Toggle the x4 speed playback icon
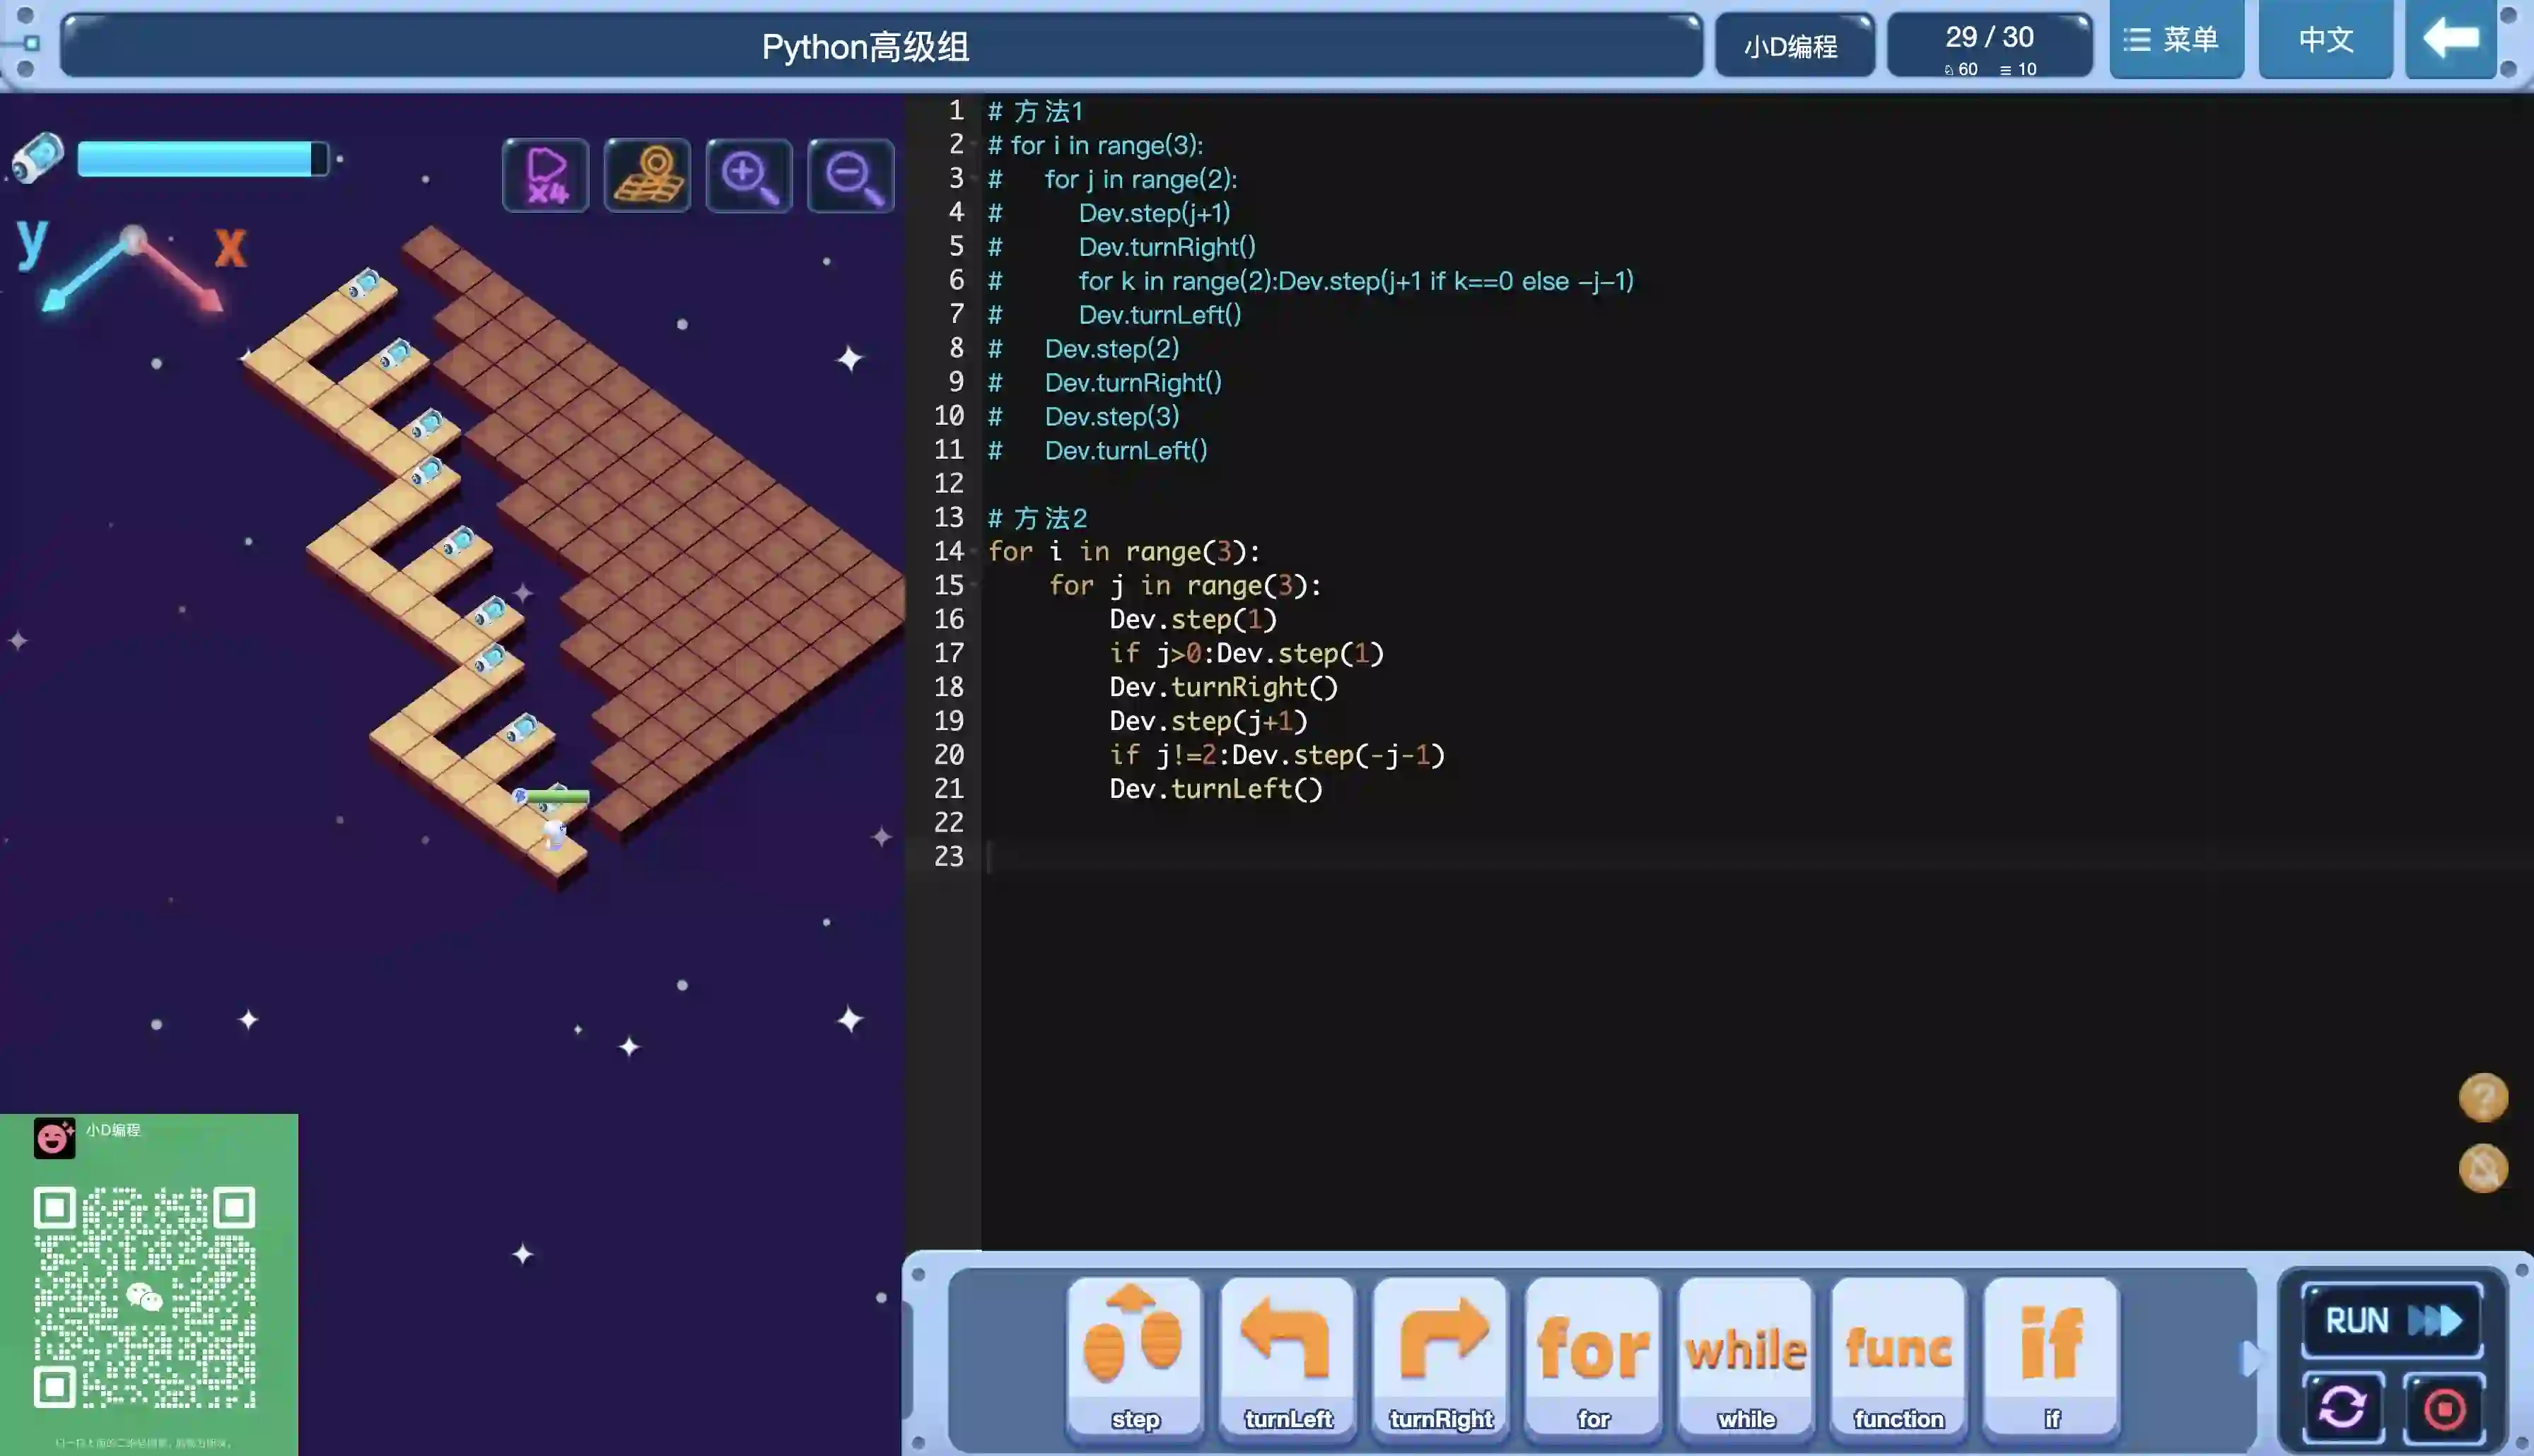The height and width of the screenshot is (1456, 2534). [x=546, y=176]
